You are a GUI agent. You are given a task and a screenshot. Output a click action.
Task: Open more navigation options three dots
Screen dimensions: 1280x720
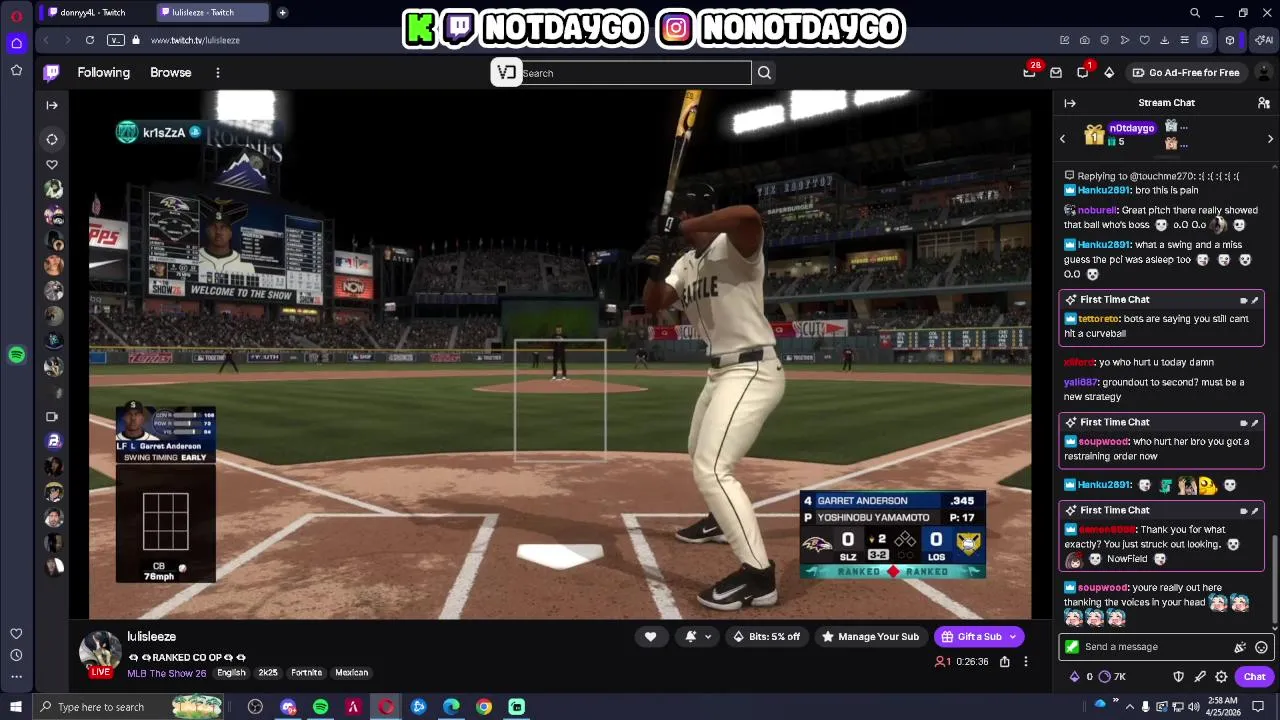click(217, 72)
